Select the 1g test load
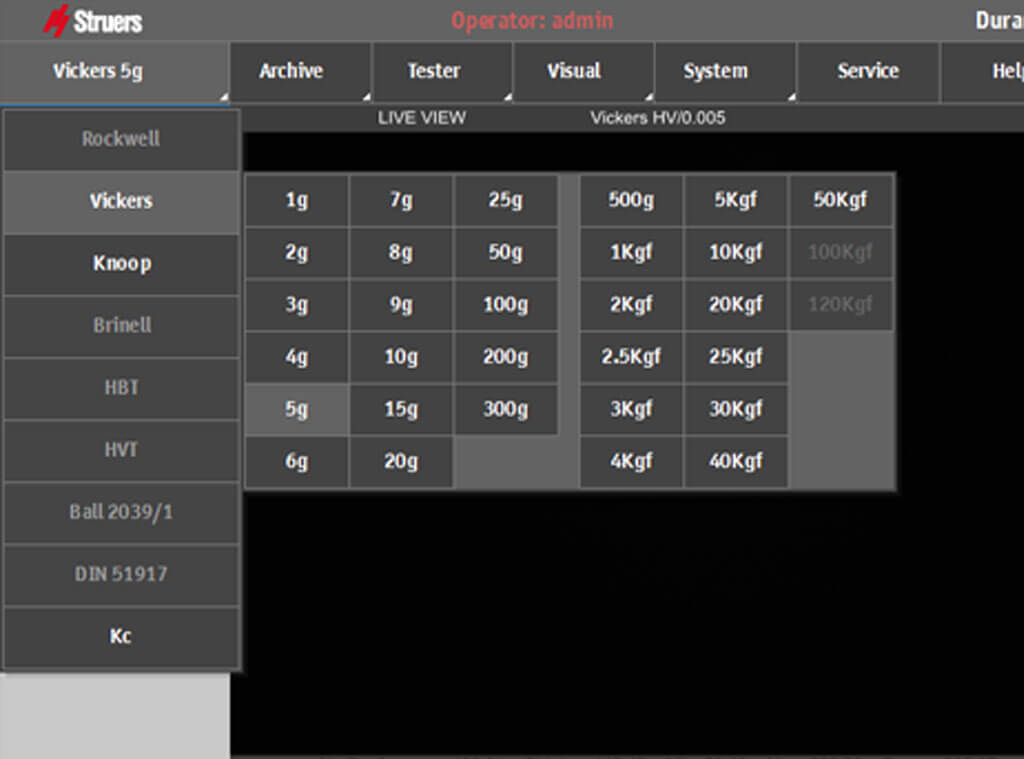The height and width of the screenshot is (759, 1024). pyautogui.click(x=297, y=200)
